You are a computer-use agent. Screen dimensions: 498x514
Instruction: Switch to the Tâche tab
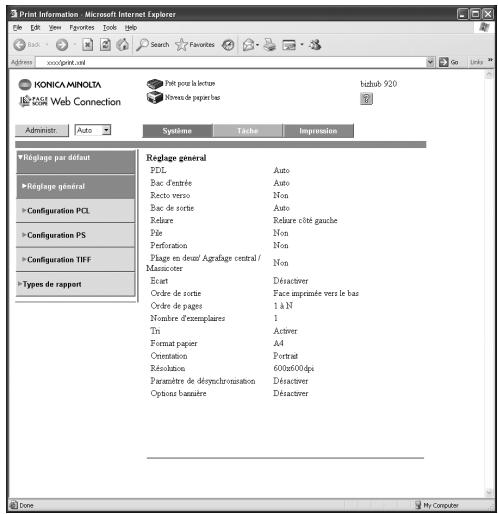[248, 131]
